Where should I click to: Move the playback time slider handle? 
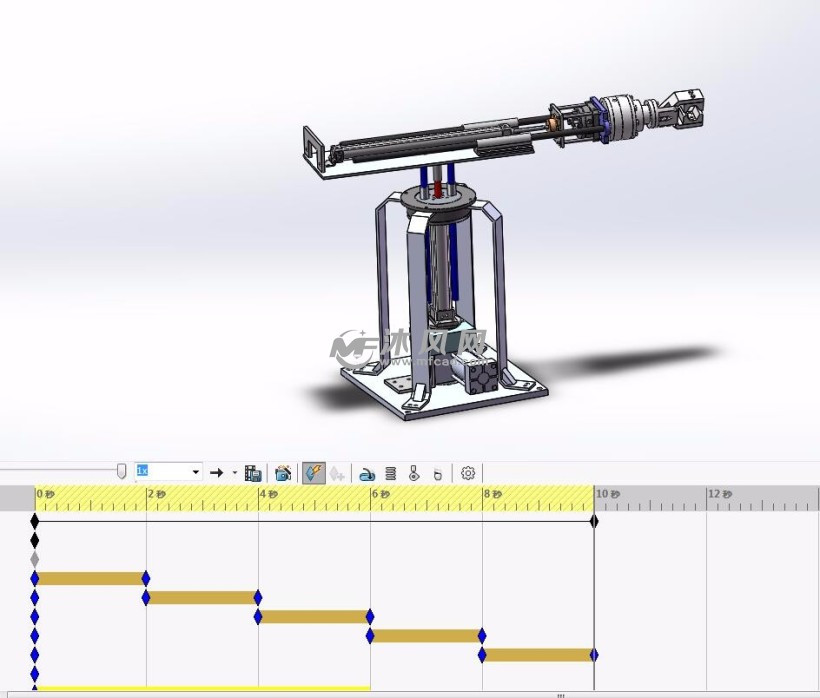pyautogui.click(x=121, y=471)
